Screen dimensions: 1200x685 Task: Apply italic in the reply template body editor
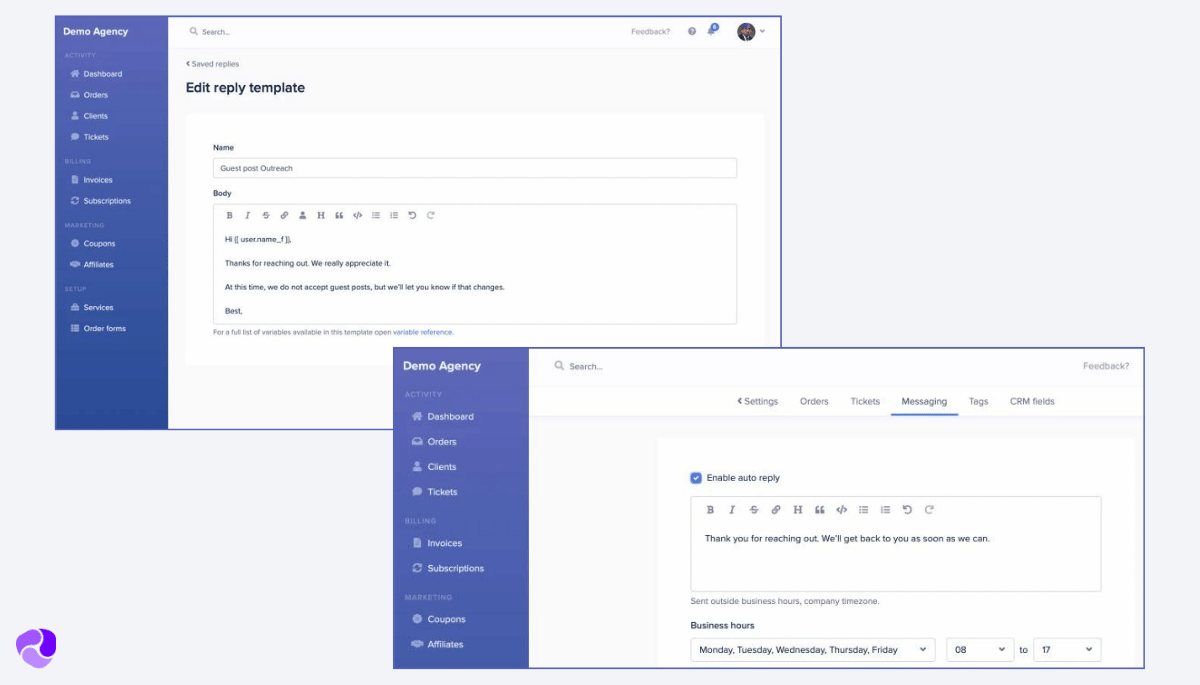[x=247, y=215]
